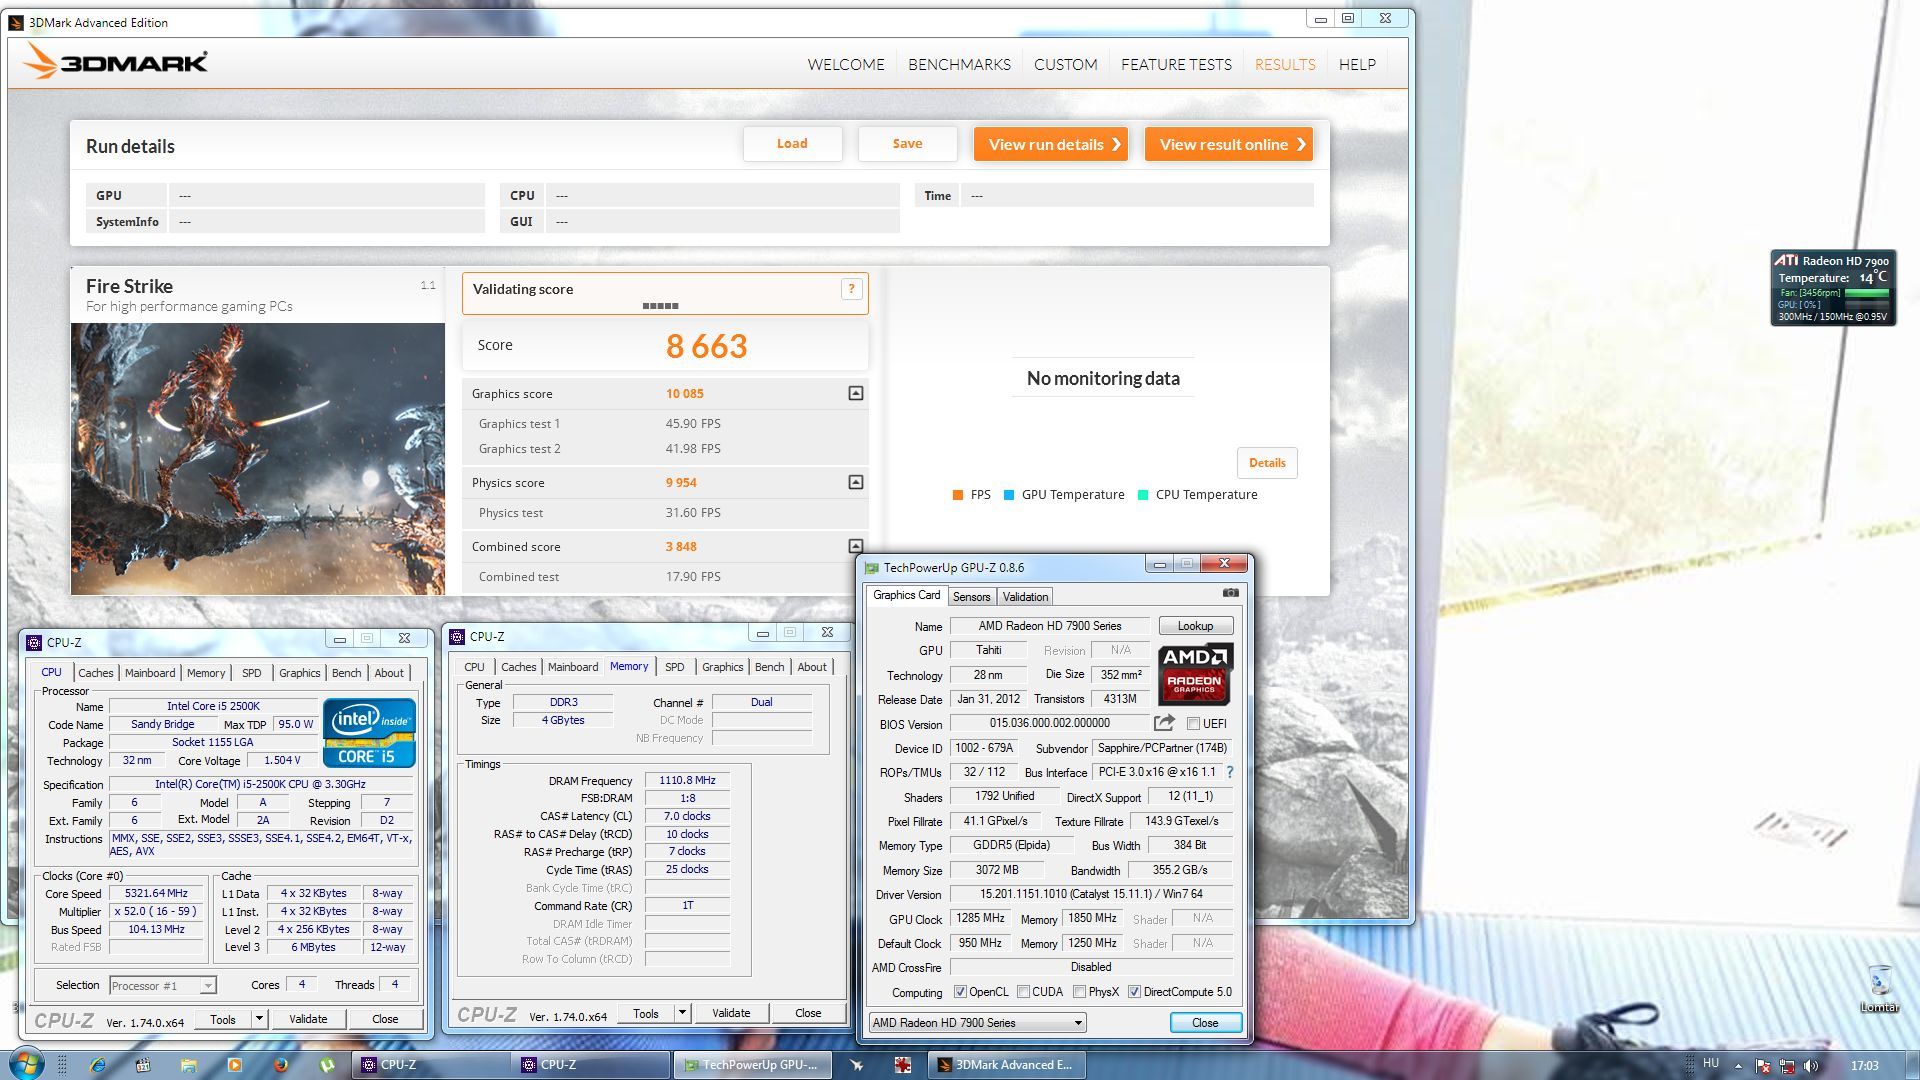This screenshot has height=1080, width=1920.
Task: Collapse the Physics score section
Action: tap(856, 482)
